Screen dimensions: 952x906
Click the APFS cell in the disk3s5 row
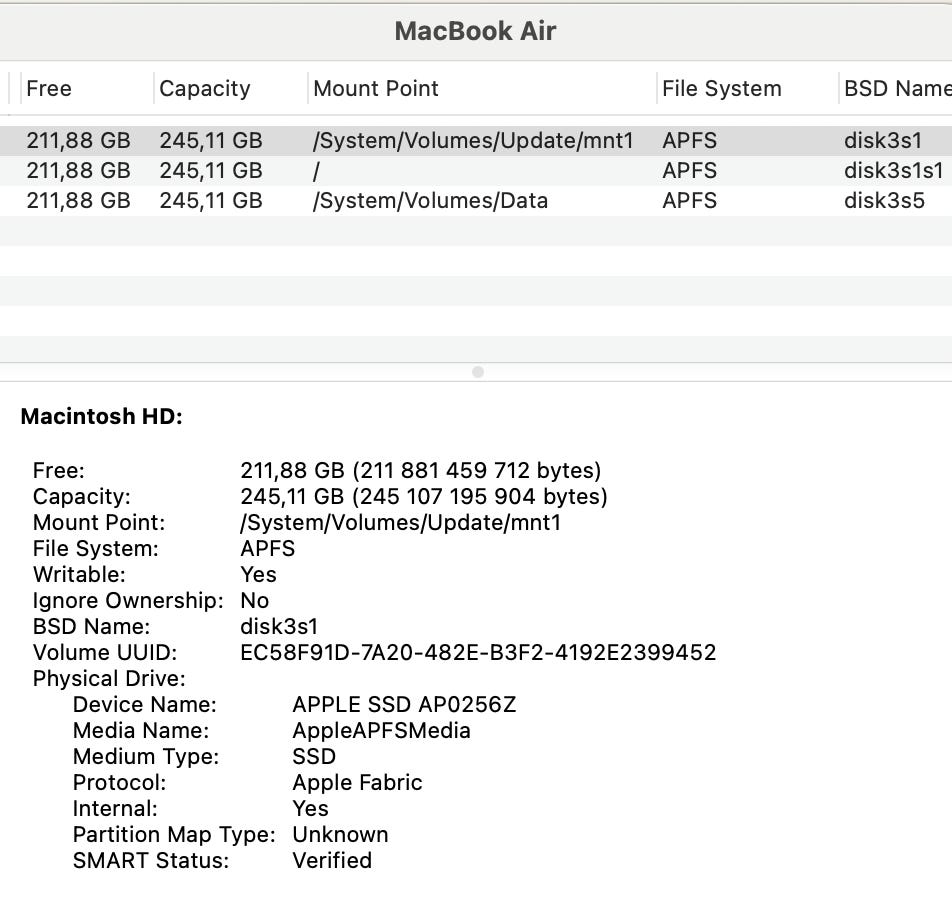689,200
